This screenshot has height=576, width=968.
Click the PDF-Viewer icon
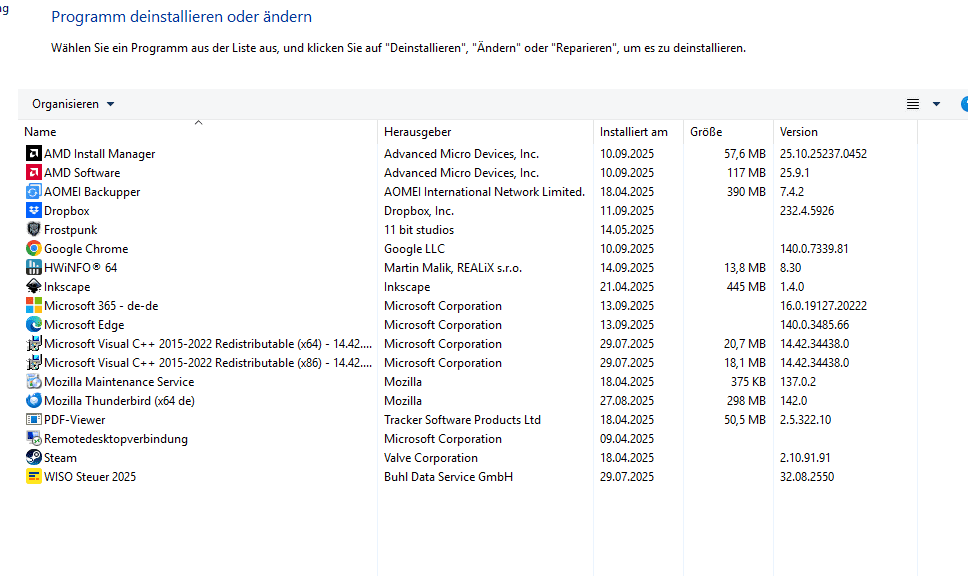[x=33, y=419]
